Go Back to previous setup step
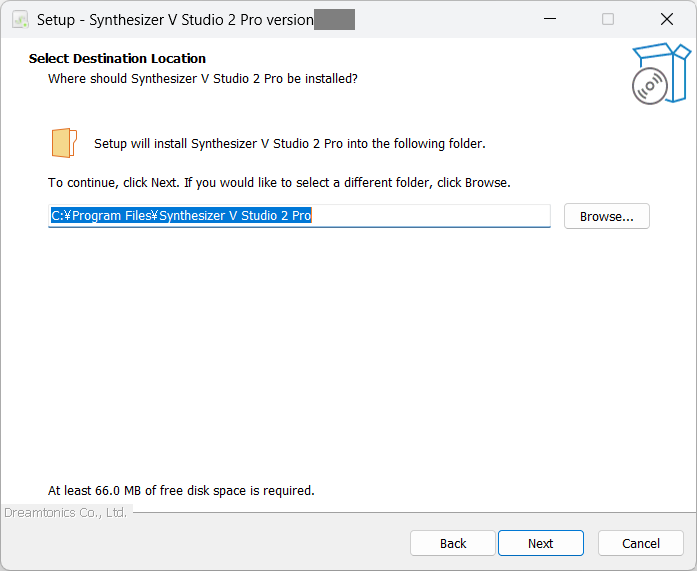The height and width of the screenshot is (571, 697). (453, 543)
